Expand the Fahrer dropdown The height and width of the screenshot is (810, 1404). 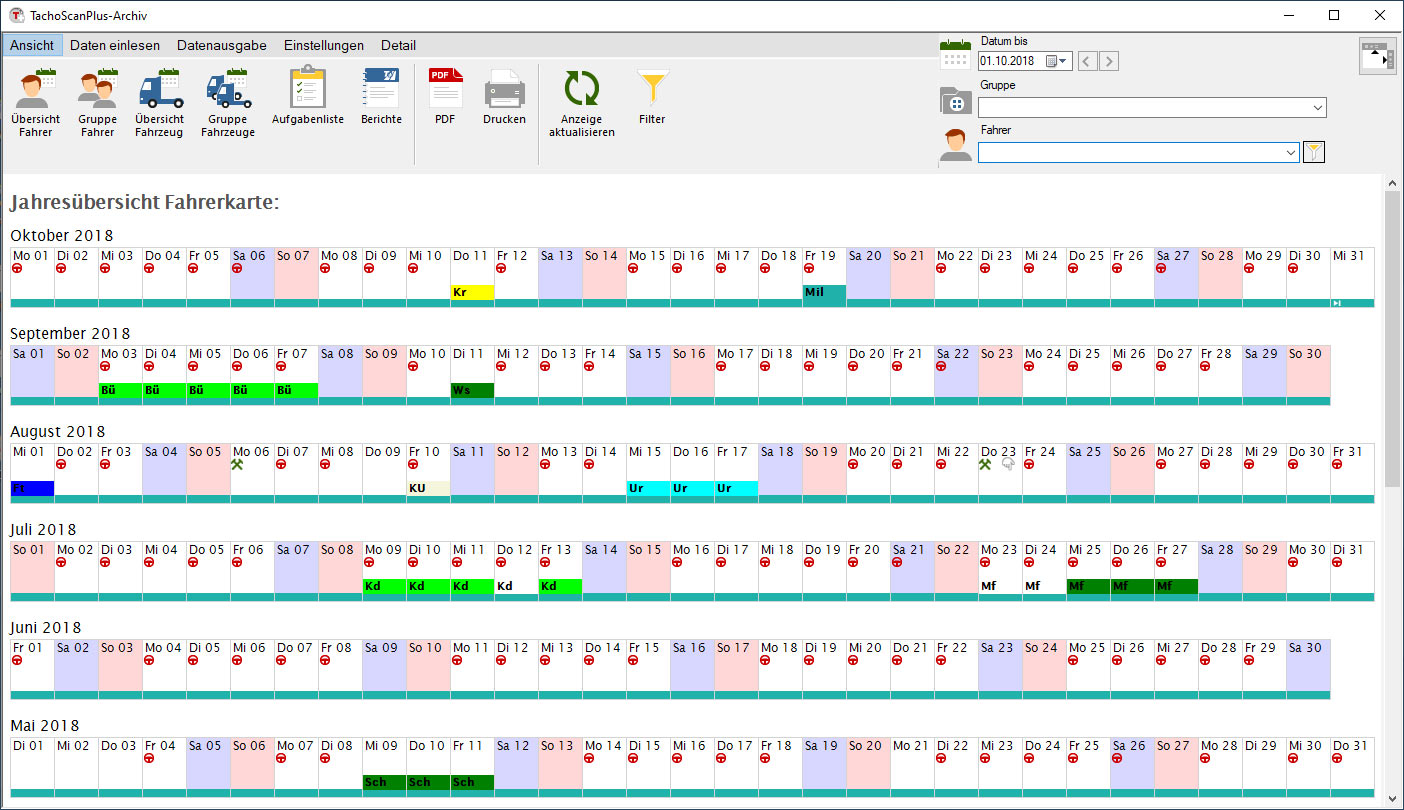coord(1290,152)
